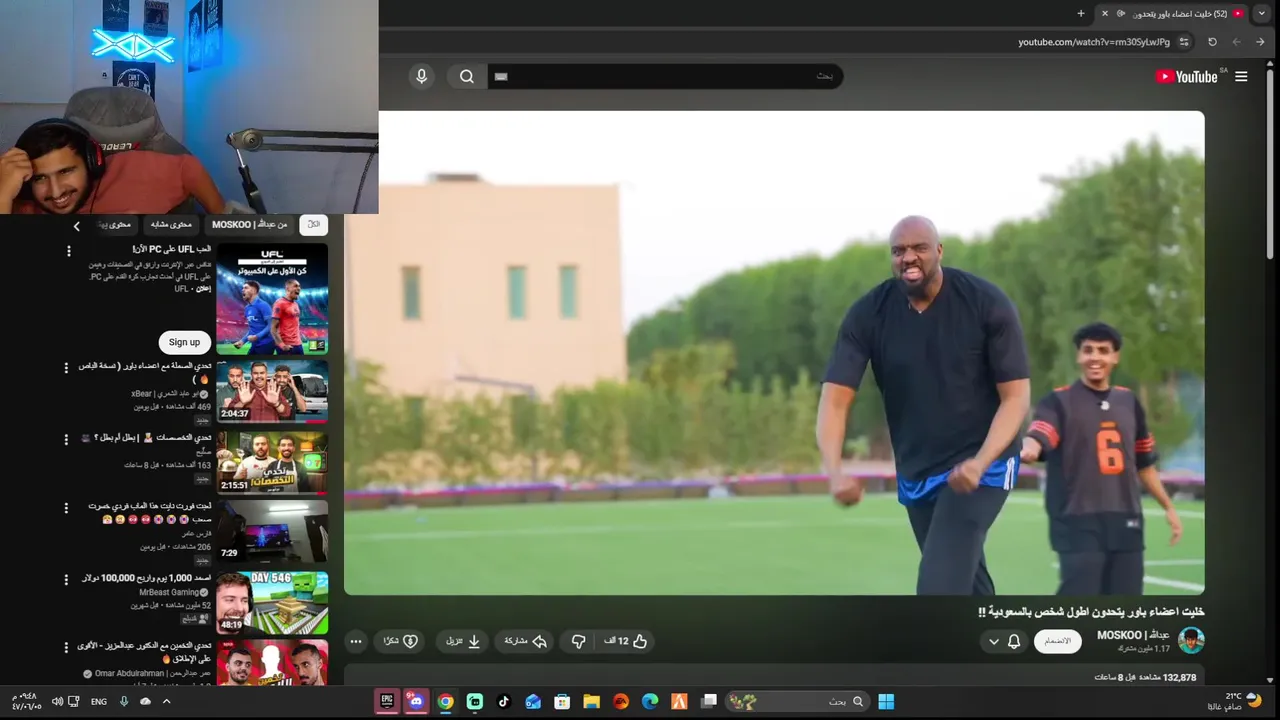The width and height of the screenshot is (1280, 720).
Task: Show more filter chips with chevron arrow
Action: tap(76, 226)
